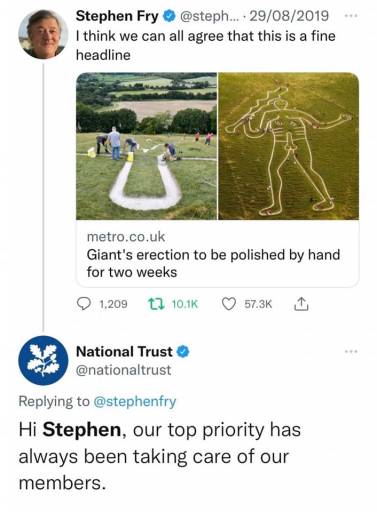
Task: Open the @stephenfry mention link
Action: click(x=135, y=401)
